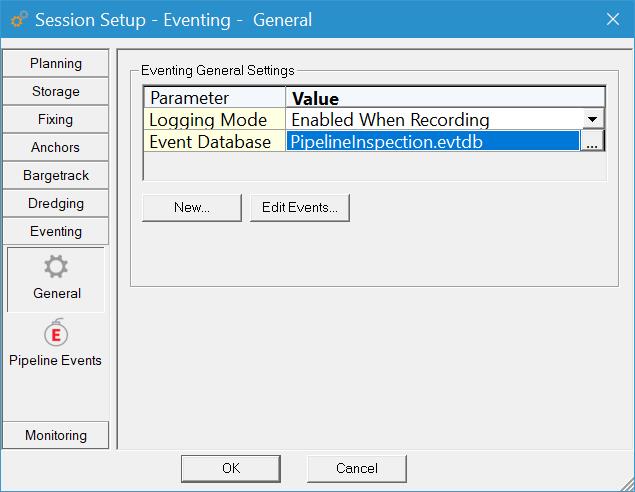Image resolution: width=635 pixels, height=492 pixels.
Task: Open the Monitoring tab
Action: [x=56, y=435]
